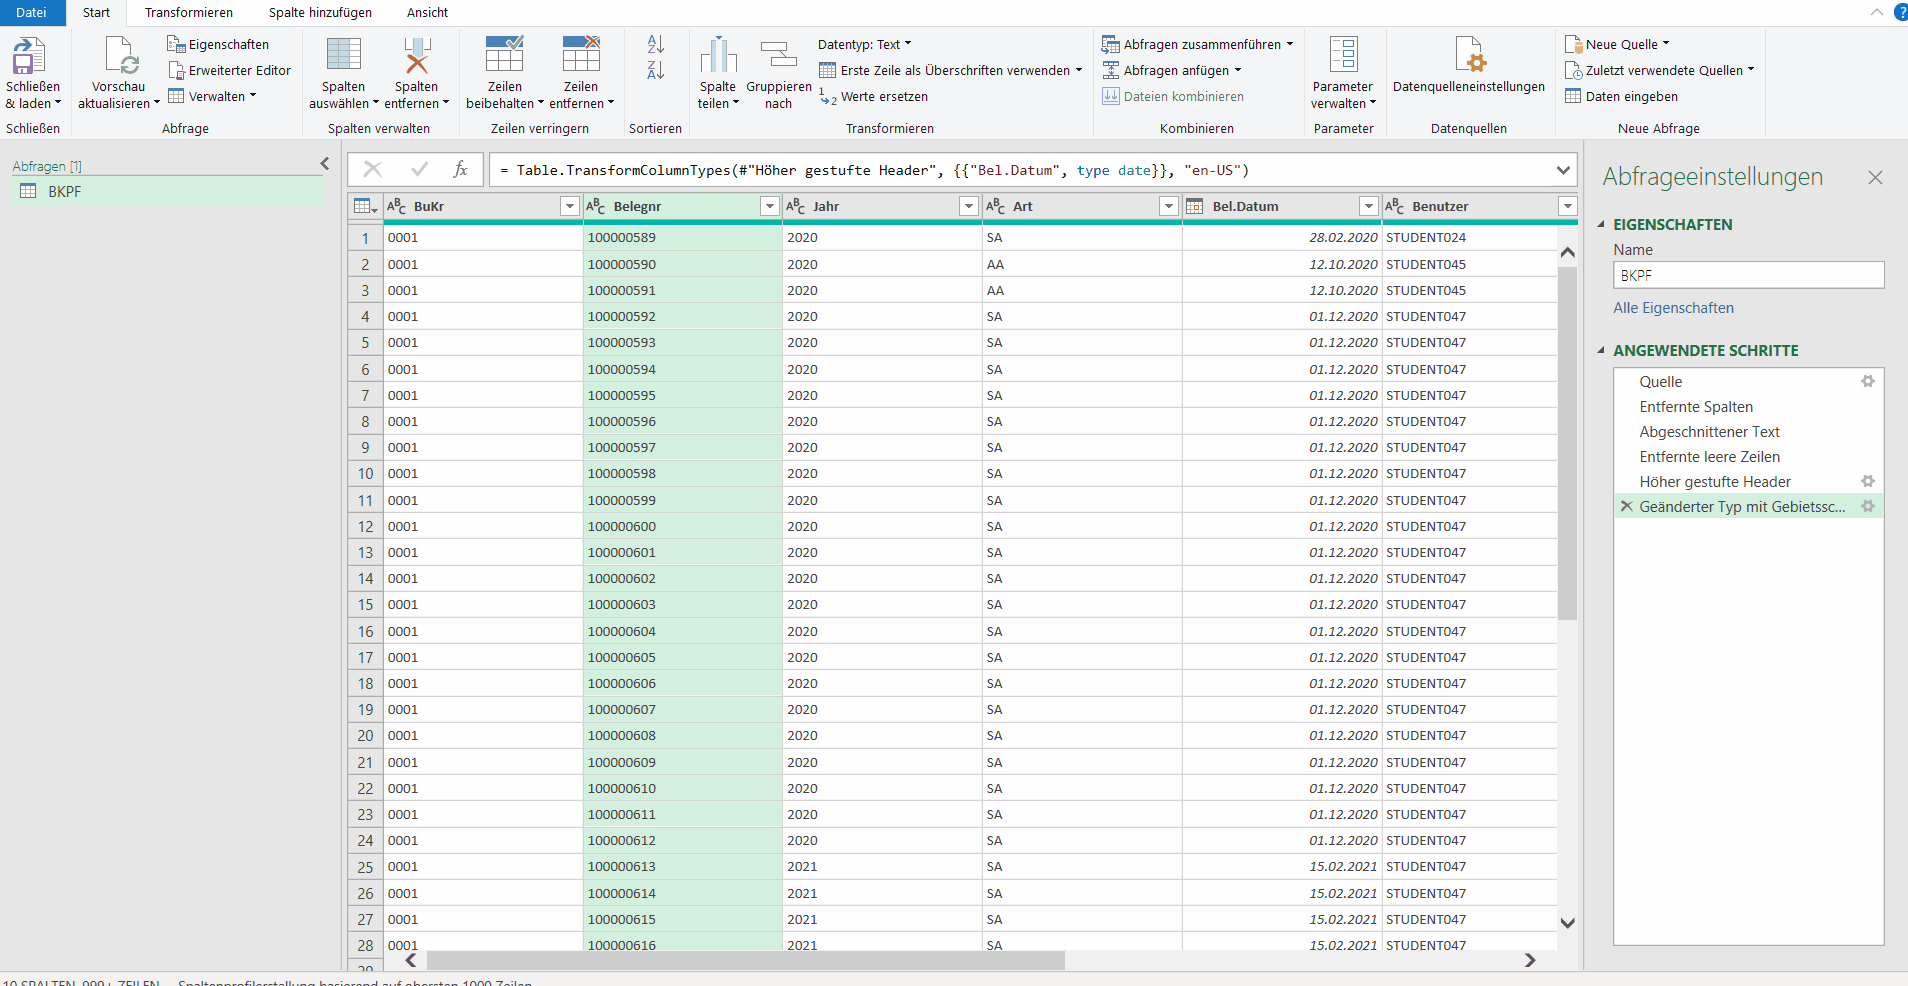The width and height of the screenshot is (1908, 986).
Task: Open gear settings for Quelle step
Action: point(1867,381)
